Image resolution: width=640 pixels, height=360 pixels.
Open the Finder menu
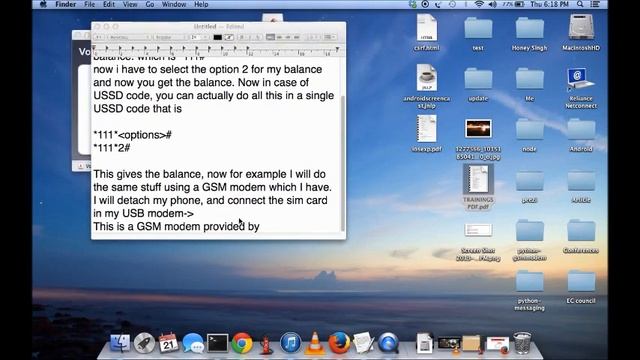coord(66,4)
